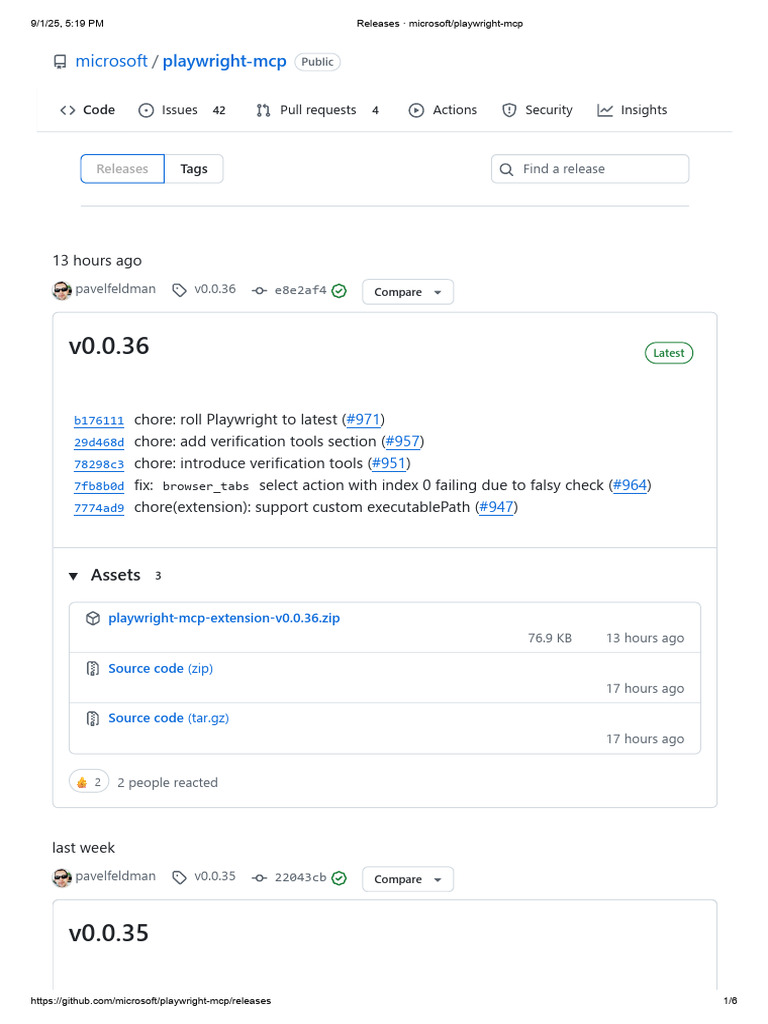Toggle the fire emoji reaction
This screenshot has width=768, height=1024.
(89, 782)
